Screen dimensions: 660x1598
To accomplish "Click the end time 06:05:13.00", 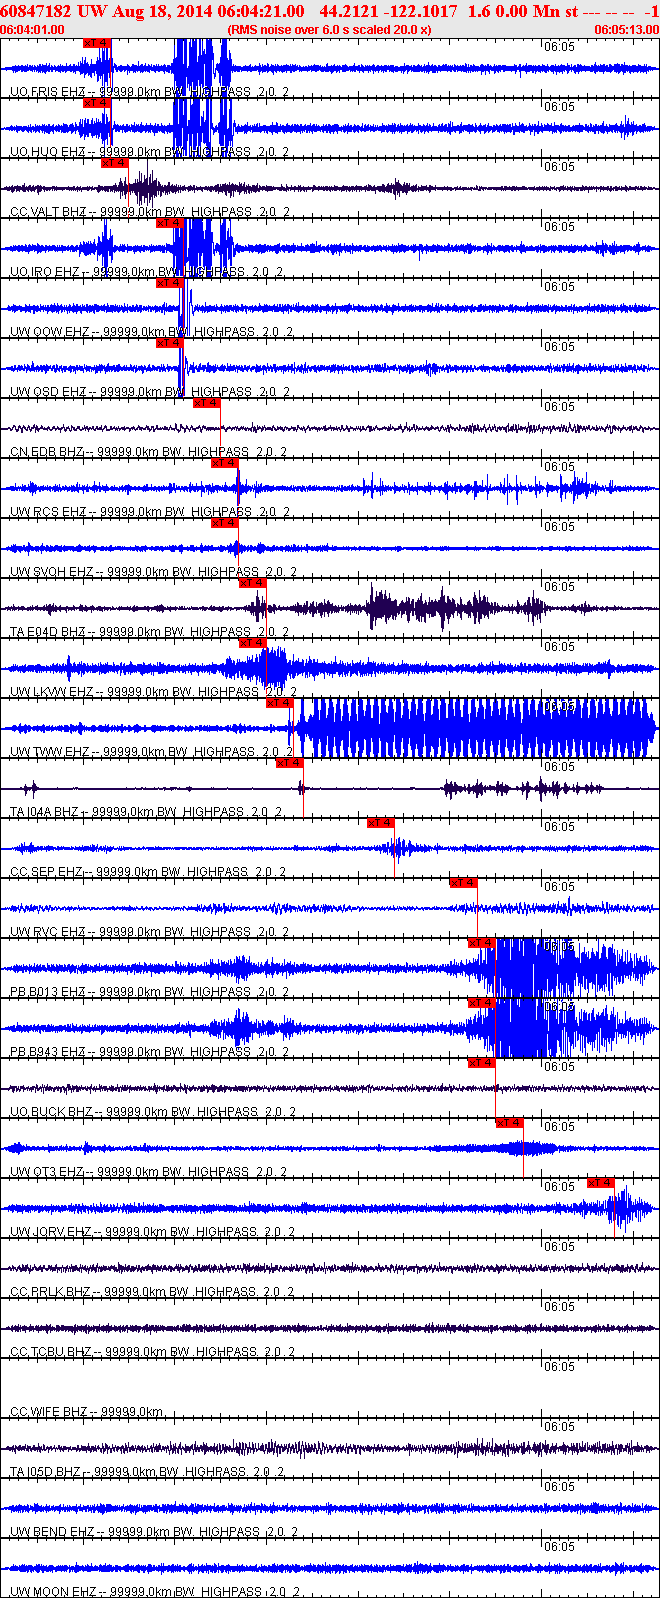I will click(x=627, y=30).
